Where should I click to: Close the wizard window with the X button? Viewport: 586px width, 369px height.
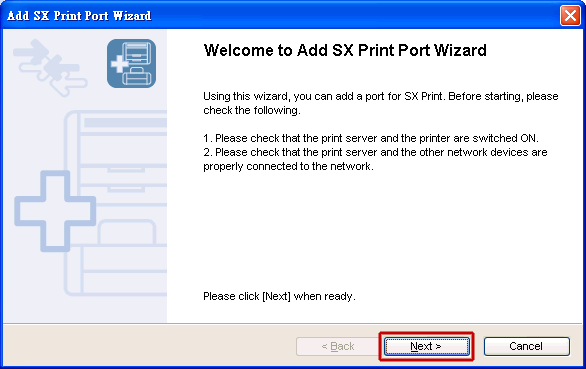pyautogui.click(x=570, y=16)
